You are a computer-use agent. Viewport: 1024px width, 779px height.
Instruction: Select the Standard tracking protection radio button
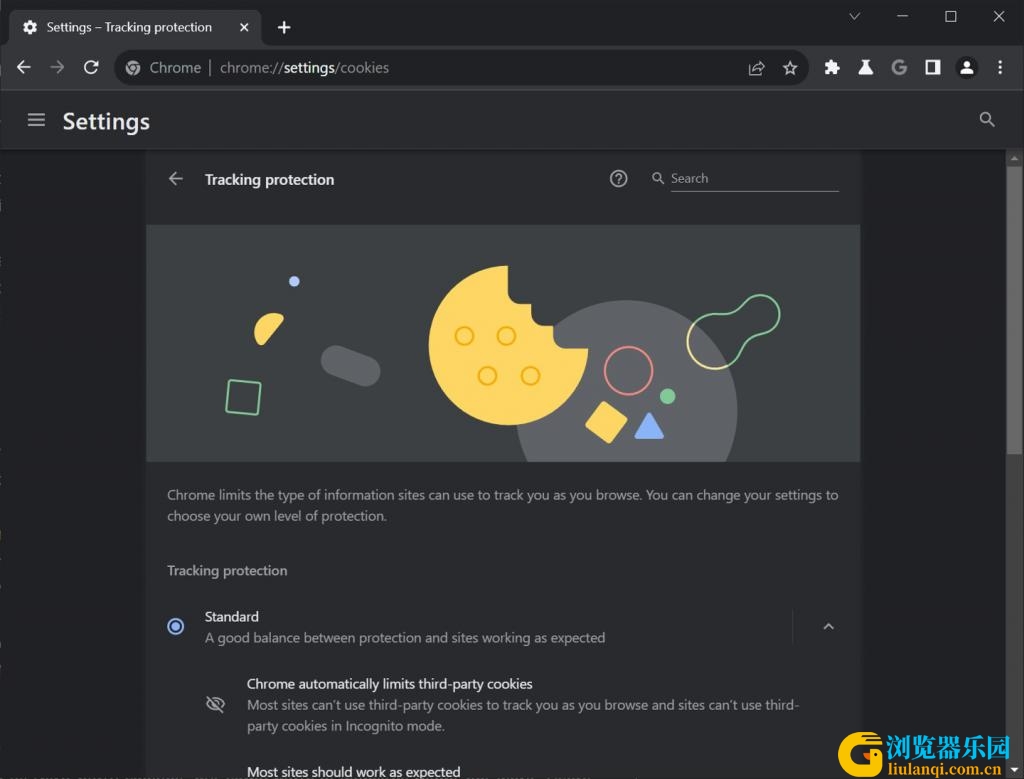[176, 627]
